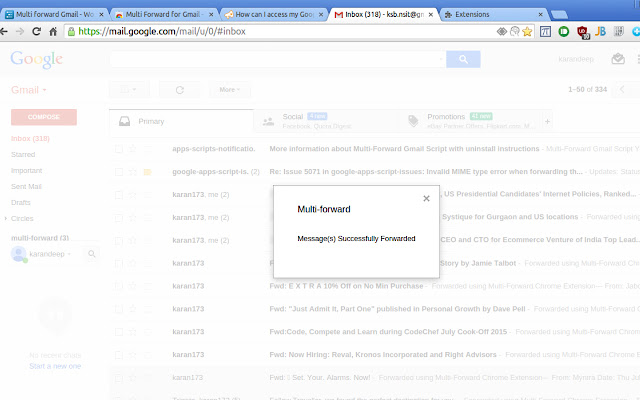This screenshot has height=400, width=640.
Task: Open search options dropdown arrow
Action: (441, 59)
